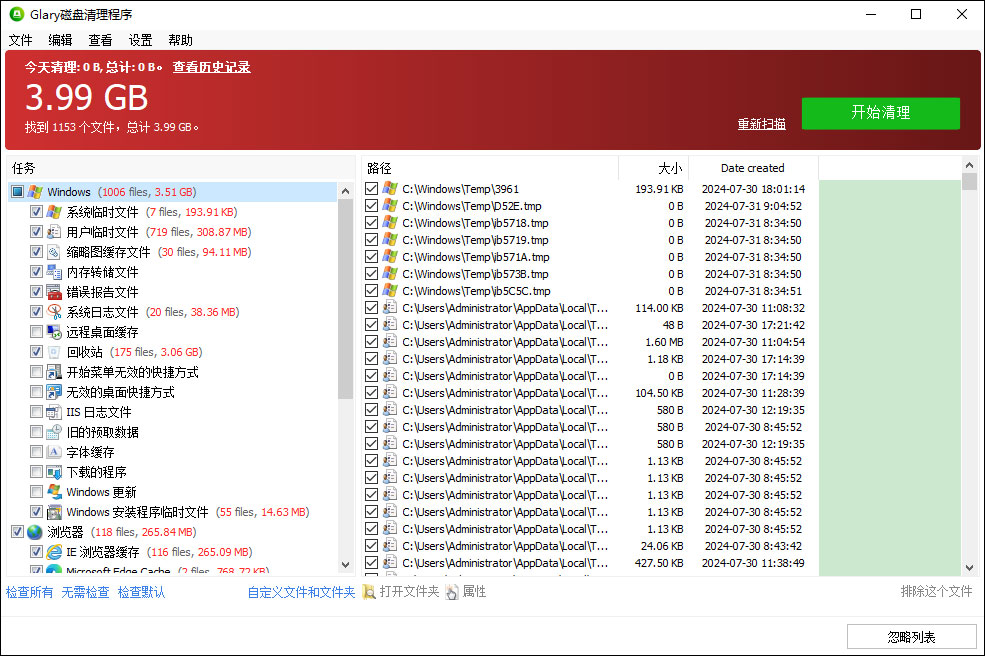Sort by the 路径 column header
The height and width of the screenshot is (656, 985).
490,168
